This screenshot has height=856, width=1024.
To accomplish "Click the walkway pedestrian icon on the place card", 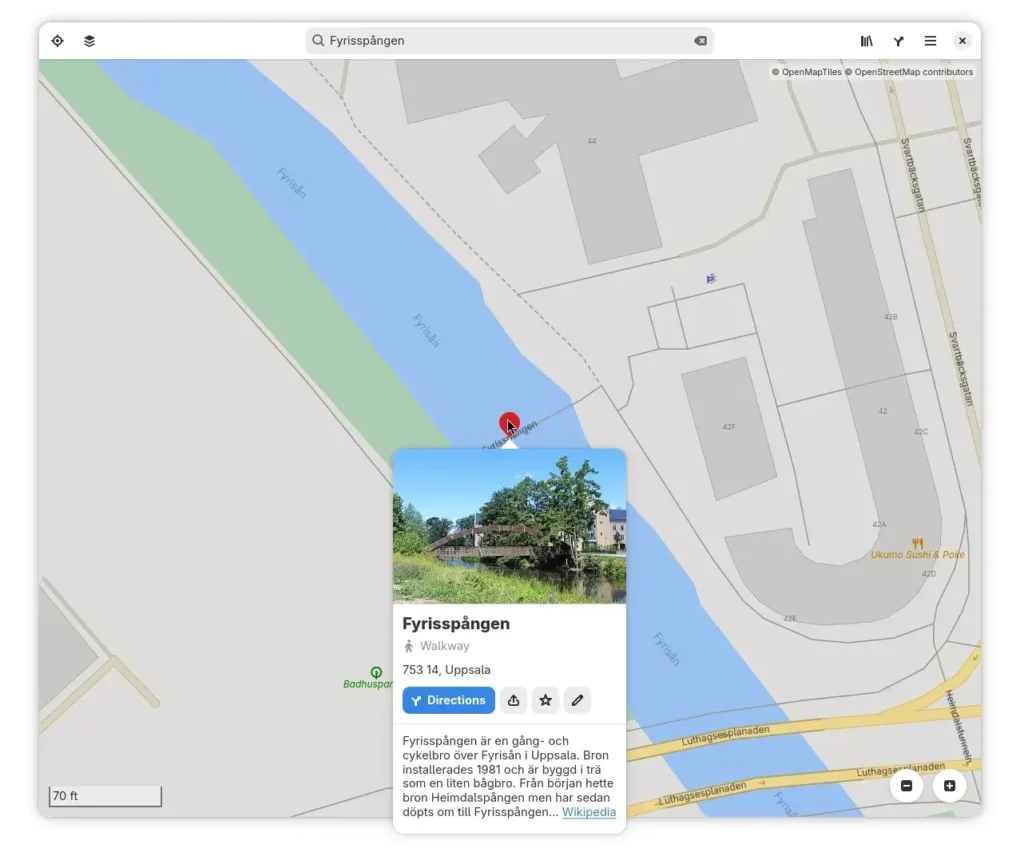I will 408,645.
